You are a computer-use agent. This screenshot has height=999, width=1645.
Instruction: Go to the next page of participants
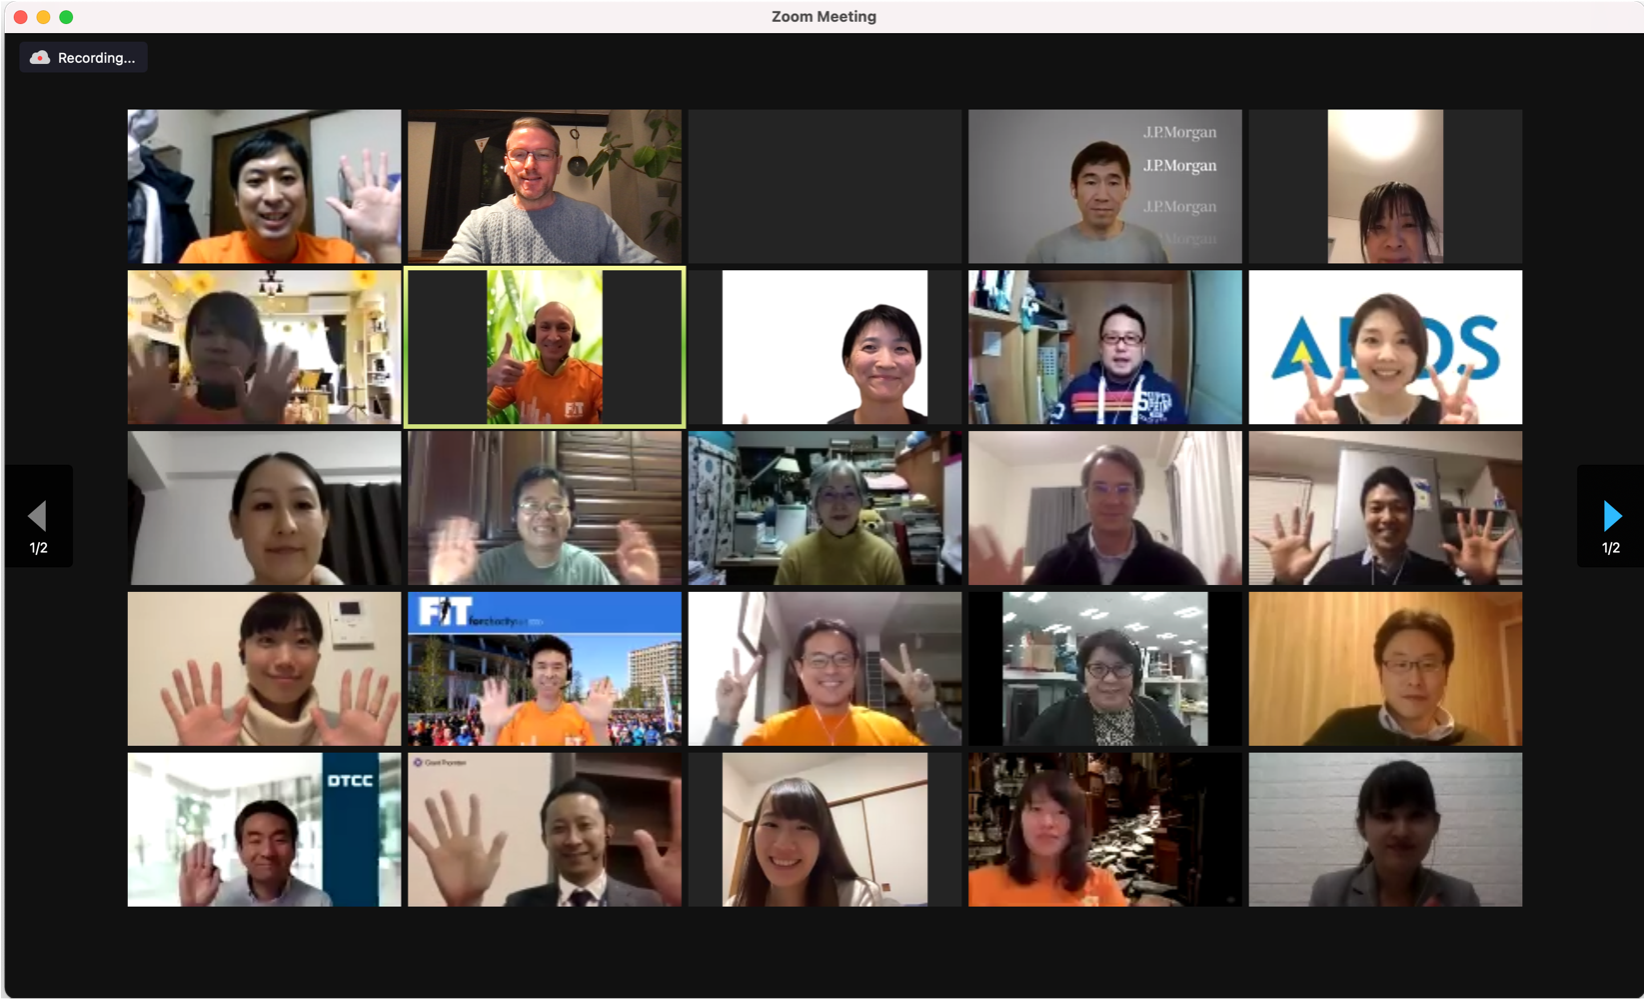click(x=1611, y=517)
